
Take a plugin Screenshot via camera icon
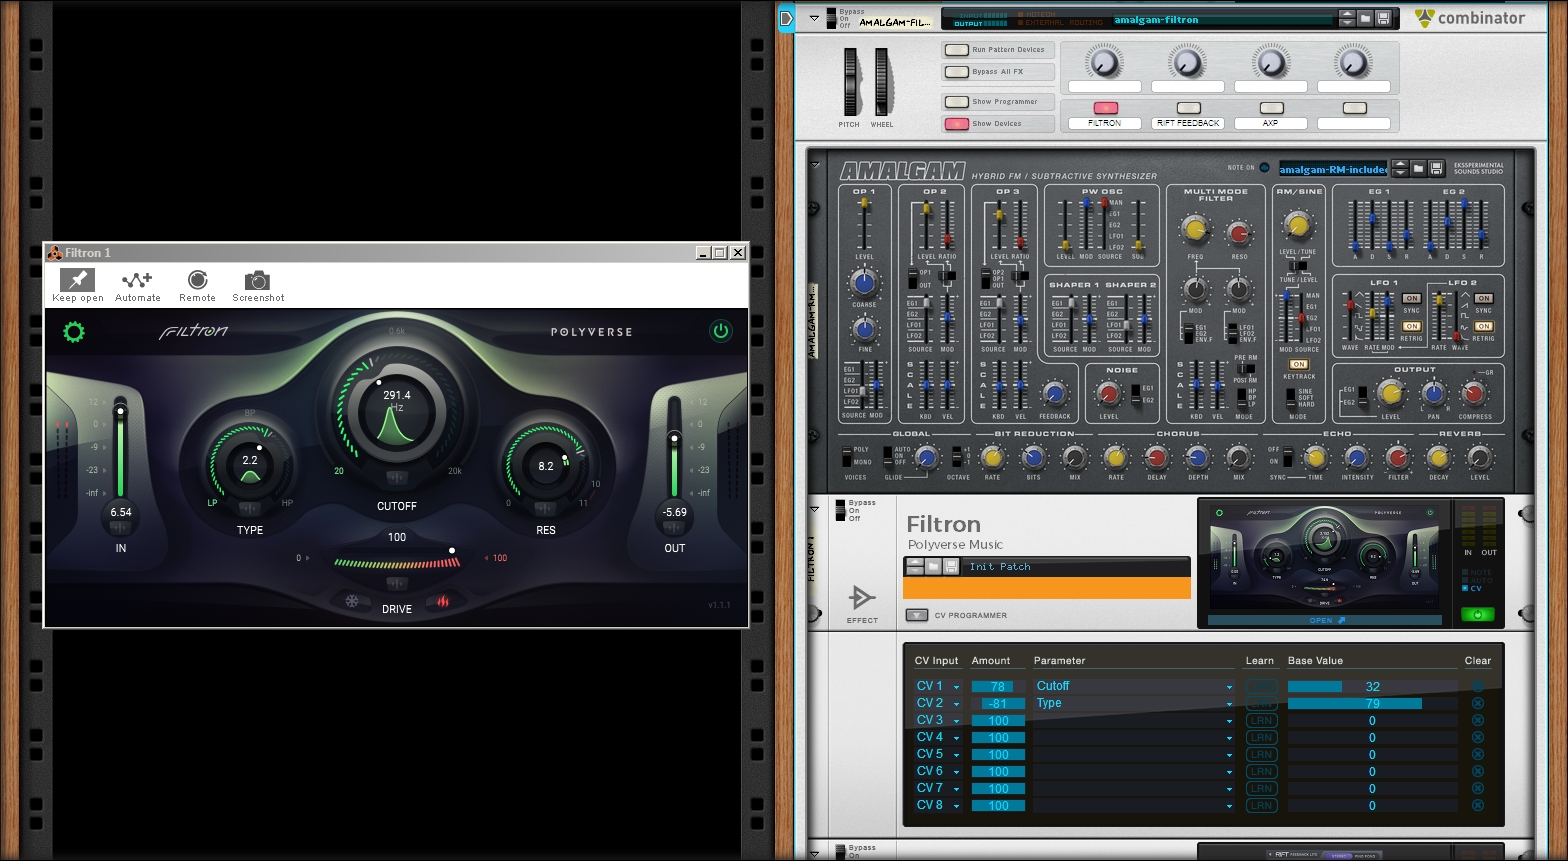coord(258,285)
